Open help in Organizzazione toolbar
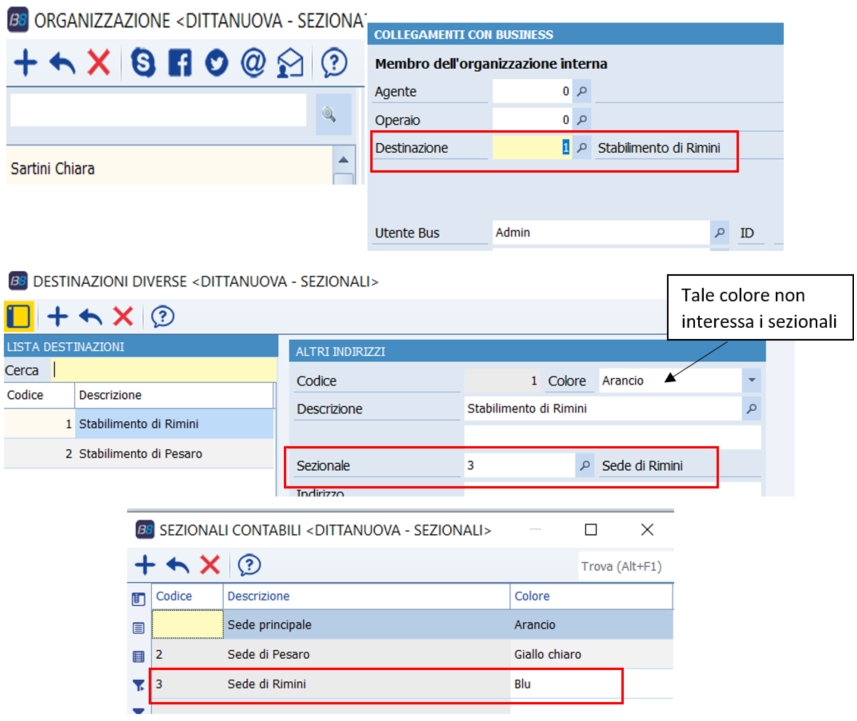 334,63
